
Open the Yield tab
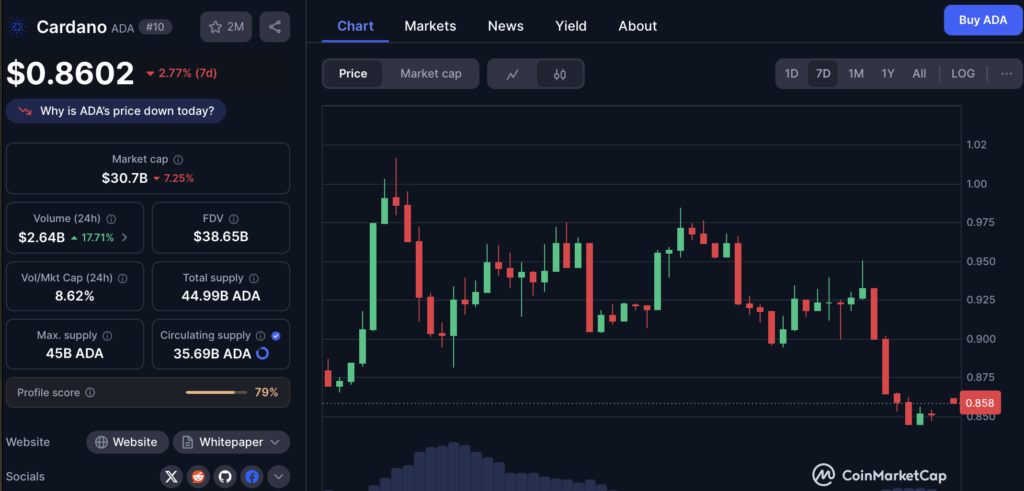[571, 26]
